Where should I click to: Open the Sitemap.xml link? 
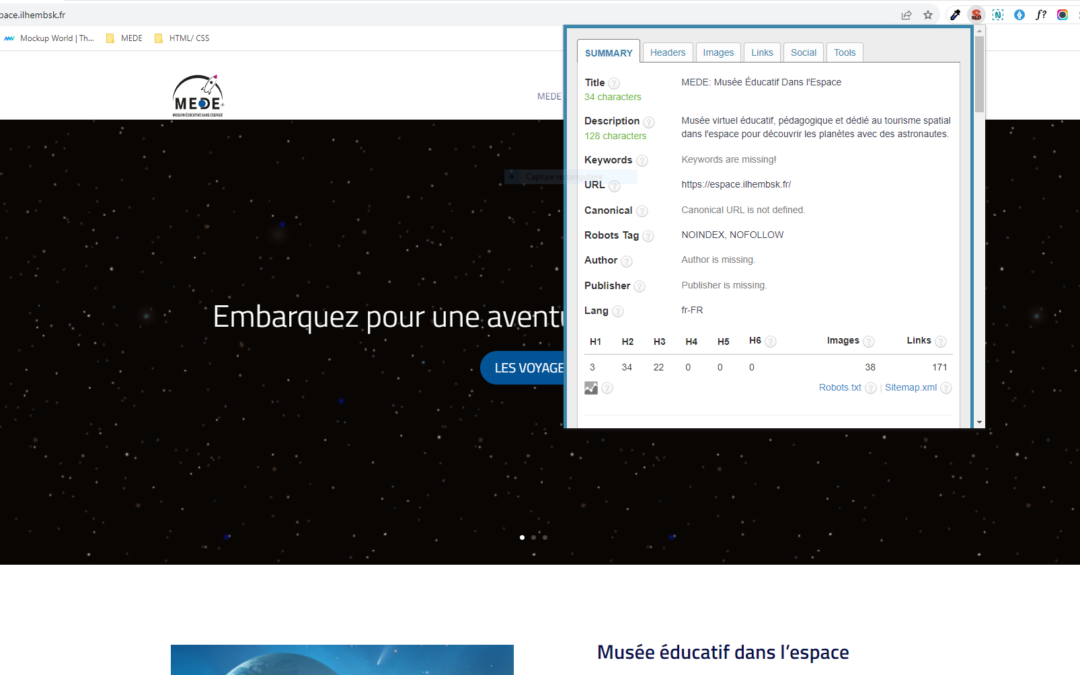911,388
